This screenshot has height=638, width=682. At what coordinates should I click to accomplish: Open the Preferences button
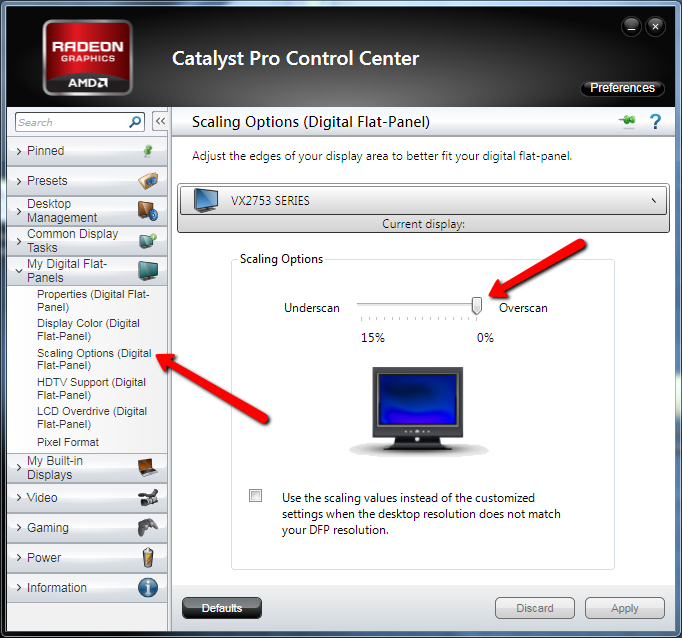click(x=621, y=88)
